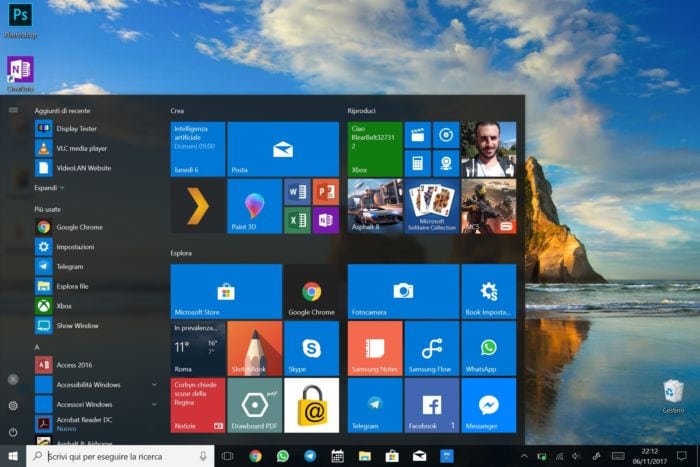The width and height of the screenshot is (700, 467).
Task: Open Task View on the taskbar
Action: click(x=228, y=456)
